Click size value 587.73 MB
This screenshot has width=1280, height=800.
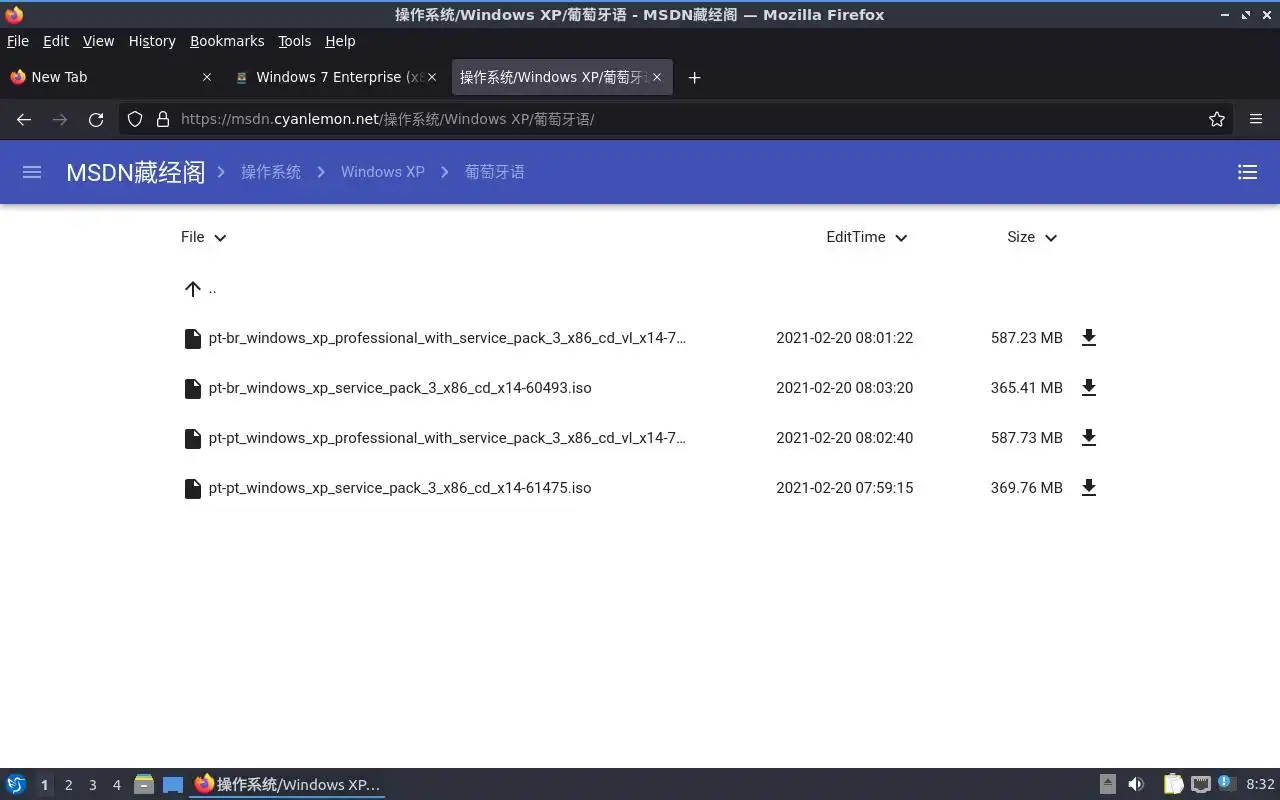(x=1027, y=438)
